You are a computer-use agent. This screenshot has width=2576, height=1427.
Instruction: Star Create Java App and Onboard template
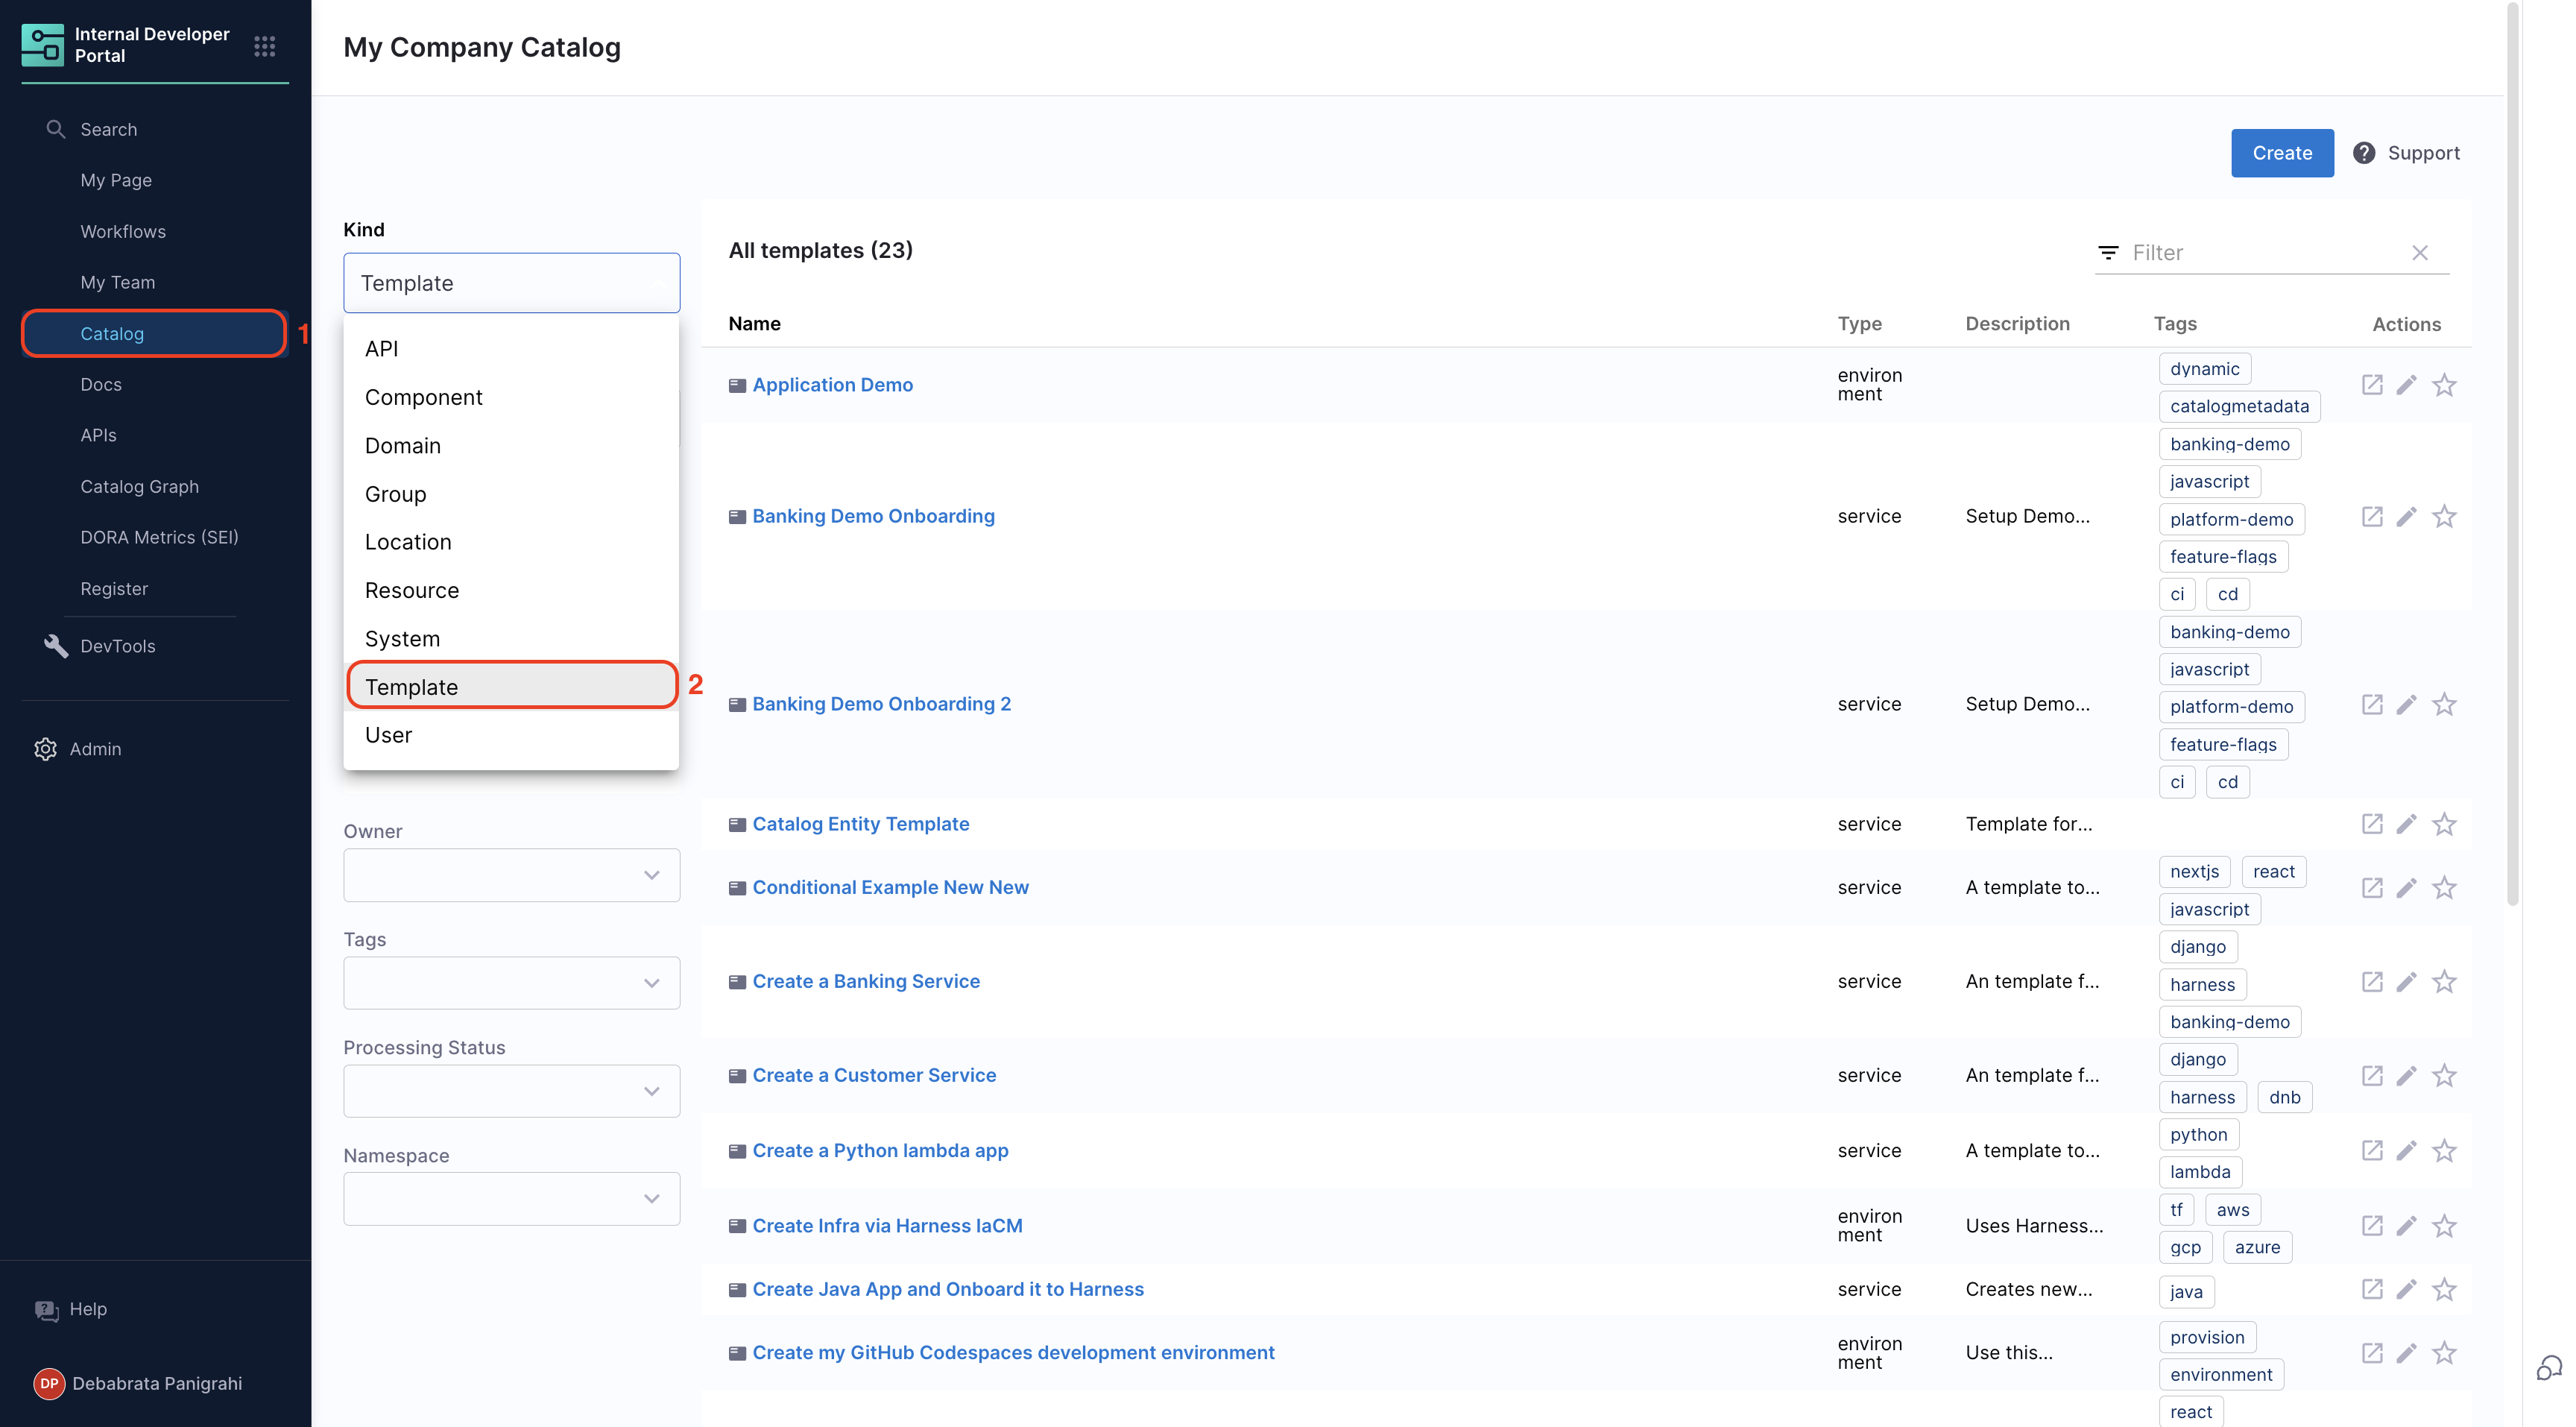[x=2444, y=1289]
